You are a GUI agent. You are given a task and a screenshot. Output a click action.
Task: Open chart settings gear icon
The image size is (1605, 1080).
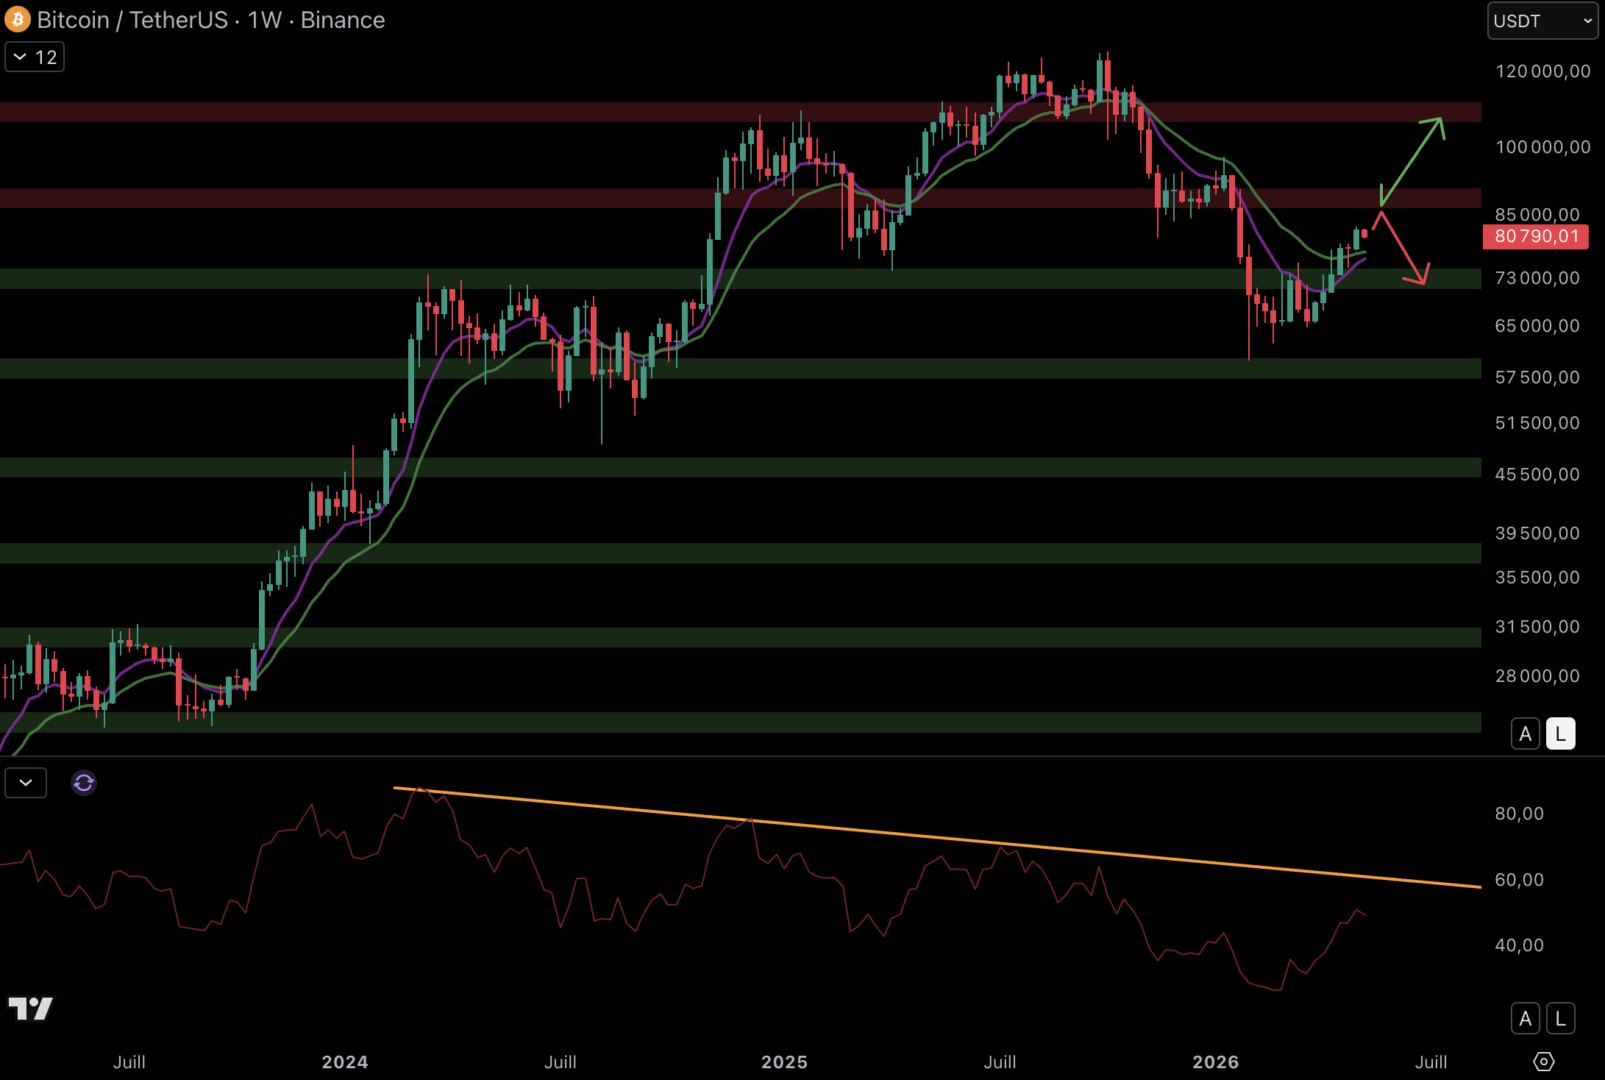coord(1543,1061)
